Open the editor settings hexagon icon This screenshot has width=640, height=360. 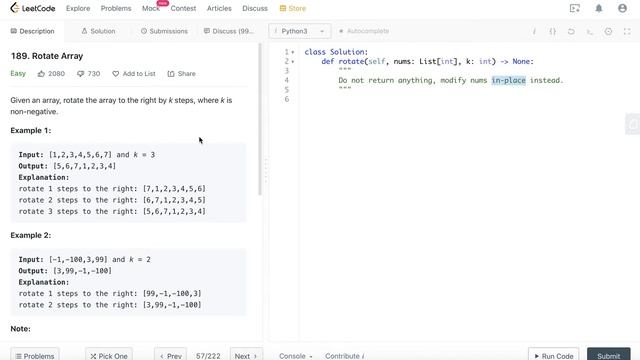[608, 31]
